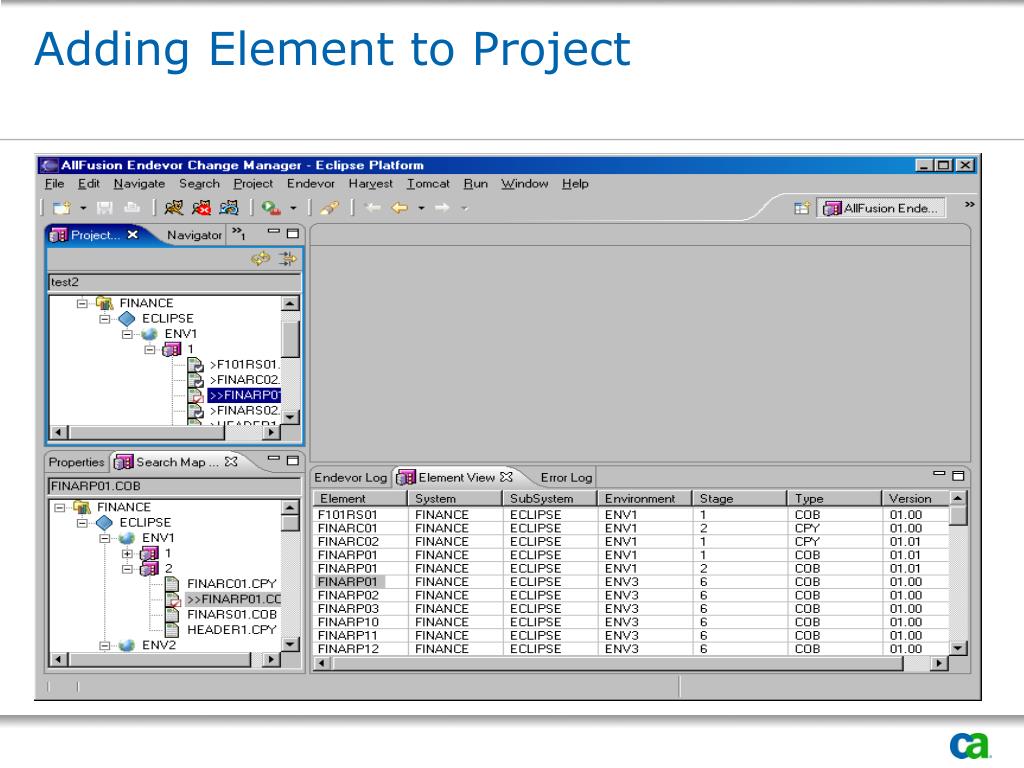Viewport: 1024px width, 768px height.
Task: Click the yellow Back arrow icon
Action: [x=399, y=208]
